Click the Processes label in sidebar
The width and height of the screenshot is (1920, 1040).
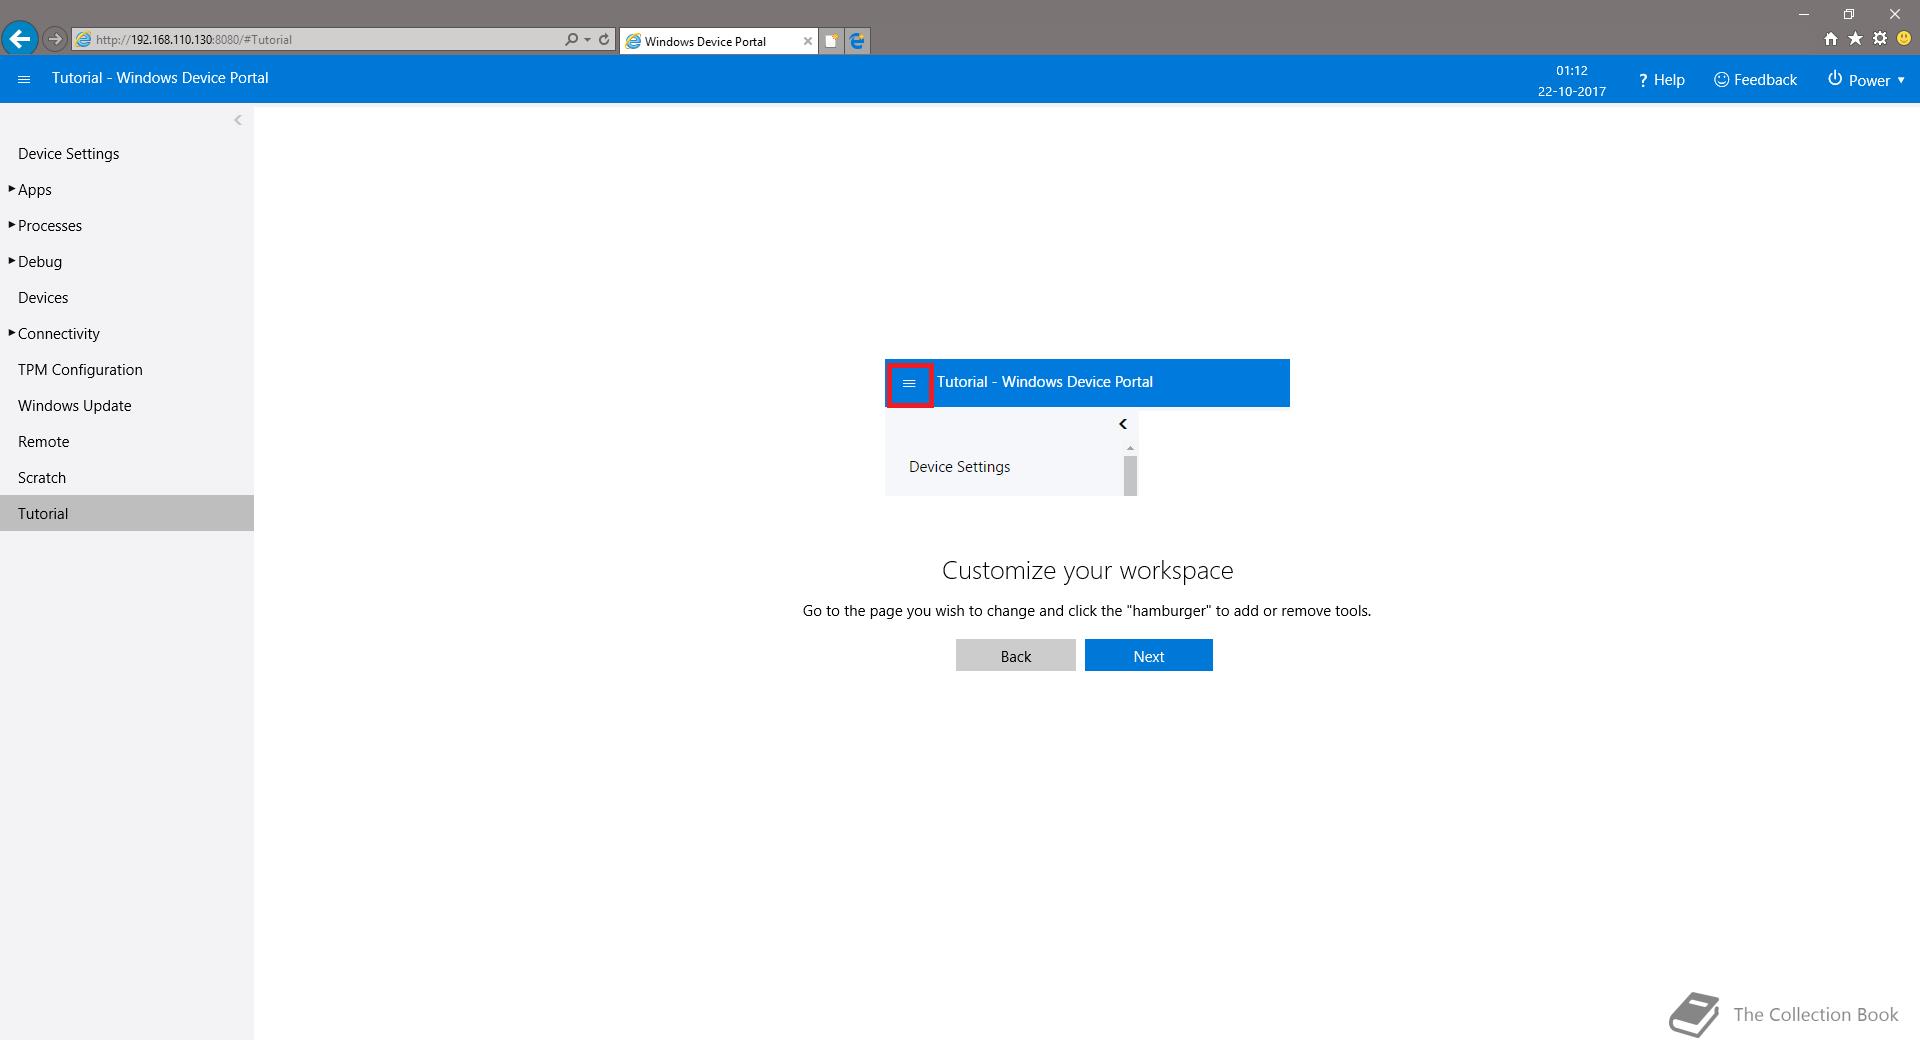click(50, 226)
